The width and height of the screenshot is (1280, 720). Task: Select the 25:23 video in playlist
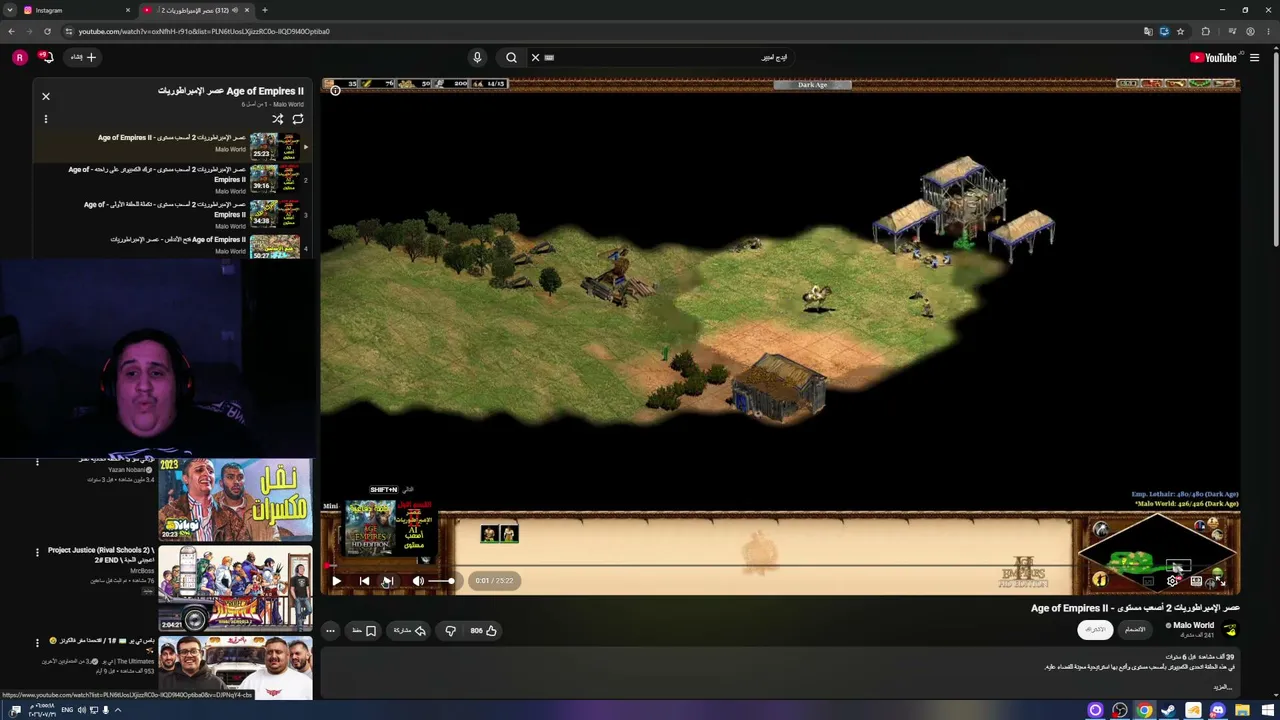[173, 147]
